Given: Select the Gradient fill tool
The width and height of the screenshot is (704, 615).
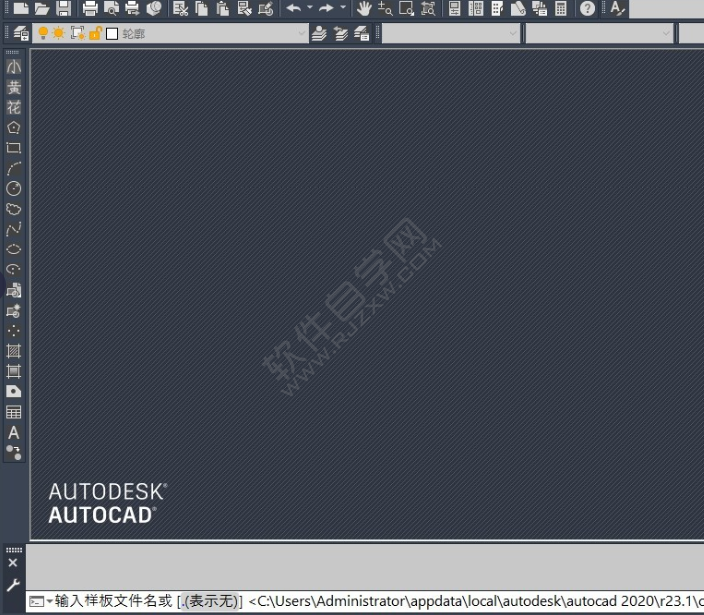Looking at the screenshot, I should pyautogui.click(x=14, y=371).
